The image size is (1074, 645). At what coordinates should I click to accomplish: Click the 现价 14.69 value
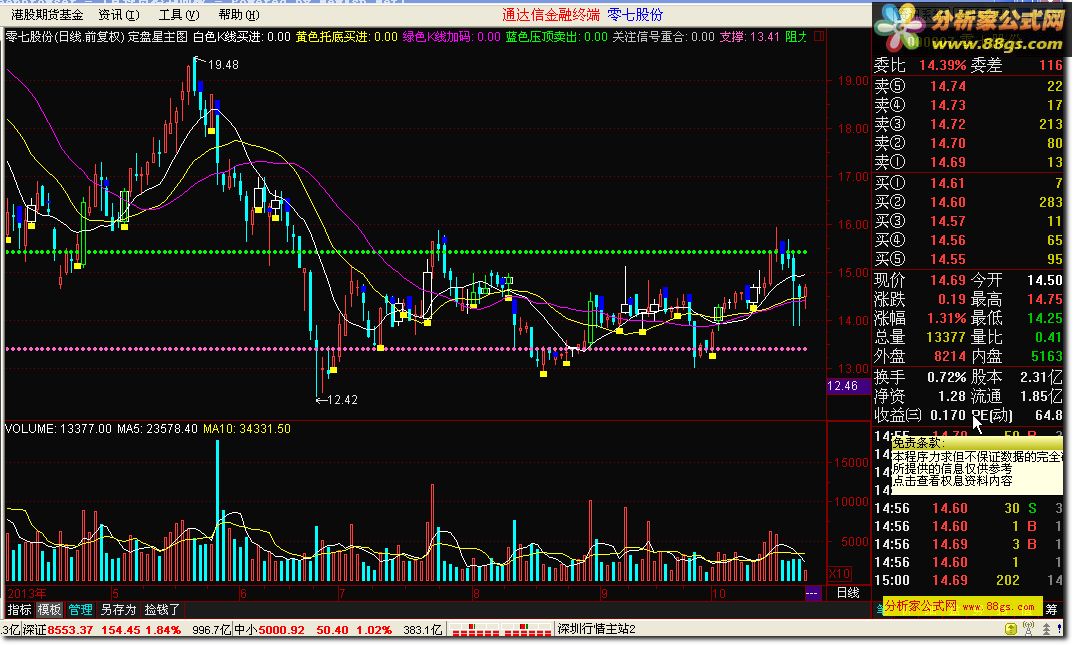[x=947, y=281]
